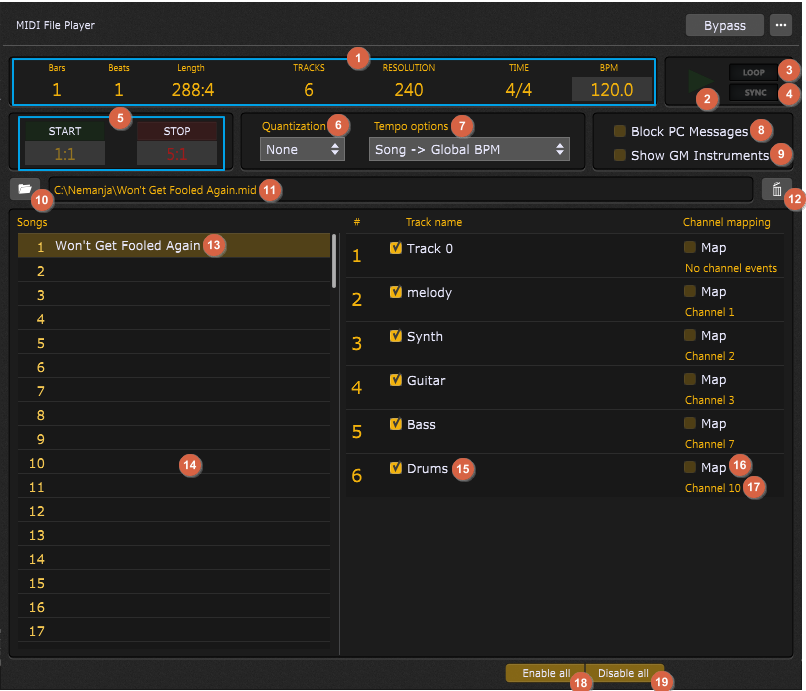
Task: Click the 'No channel events' label
Action: pyautogui.click(x=730, y=268)
